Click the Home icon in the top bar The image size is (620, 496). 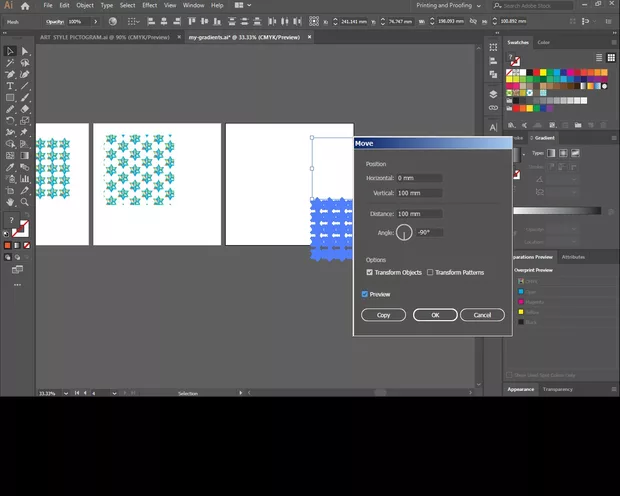(26, 6)
